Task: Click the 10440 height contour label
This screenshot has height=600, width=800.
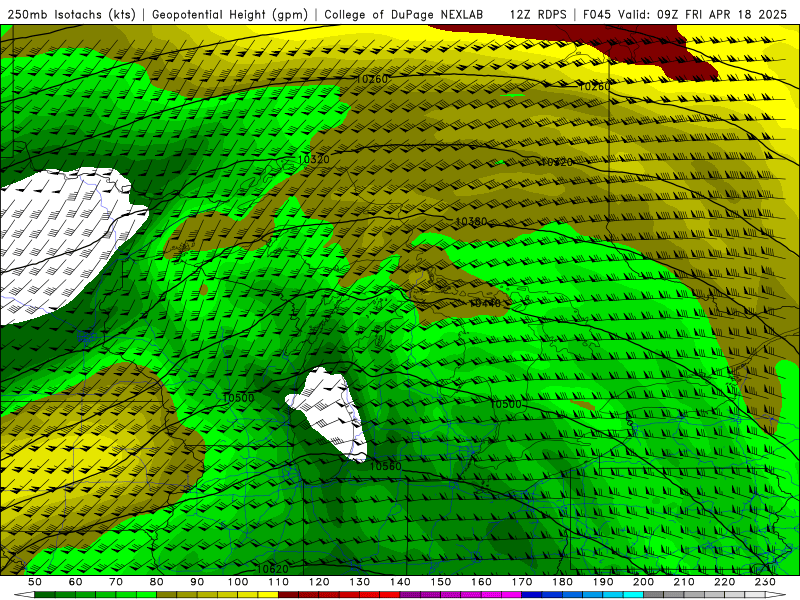Action: click(x=485, y=304)
